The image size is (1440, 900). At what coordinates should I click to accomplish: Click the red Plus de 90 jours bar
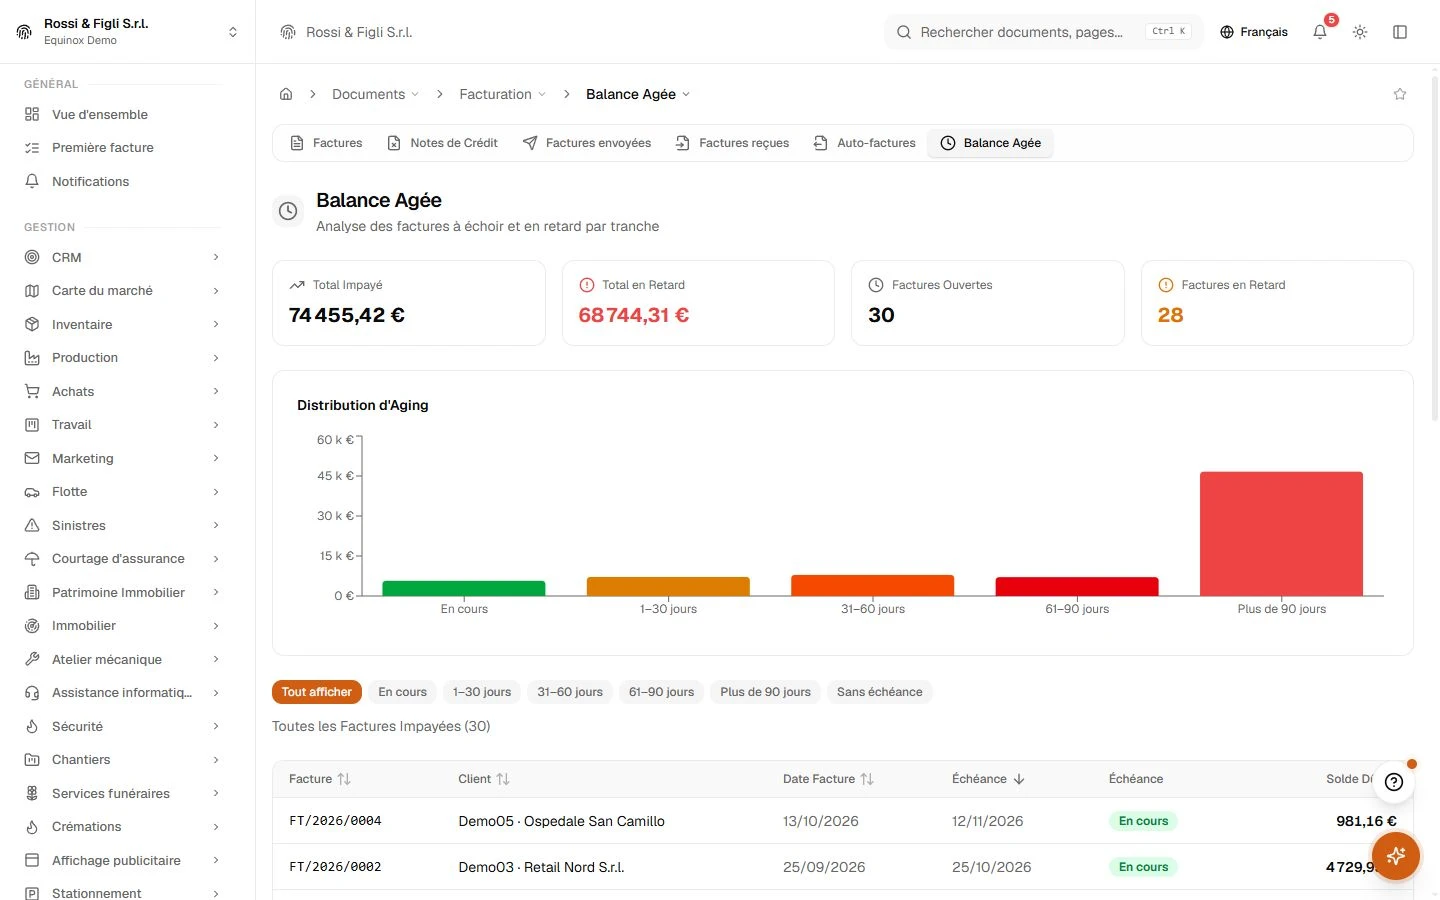(x=1281, y=533)
